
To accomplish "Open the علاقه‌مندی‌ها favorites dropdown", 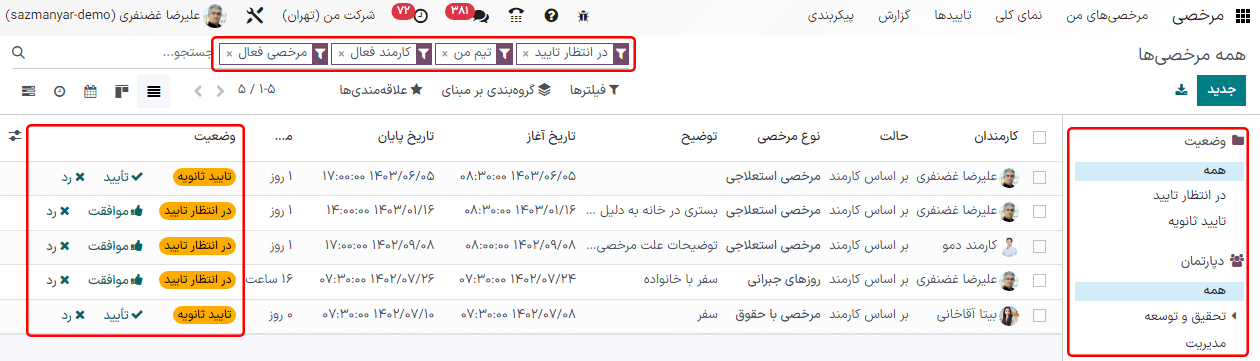I will (381, 91).
